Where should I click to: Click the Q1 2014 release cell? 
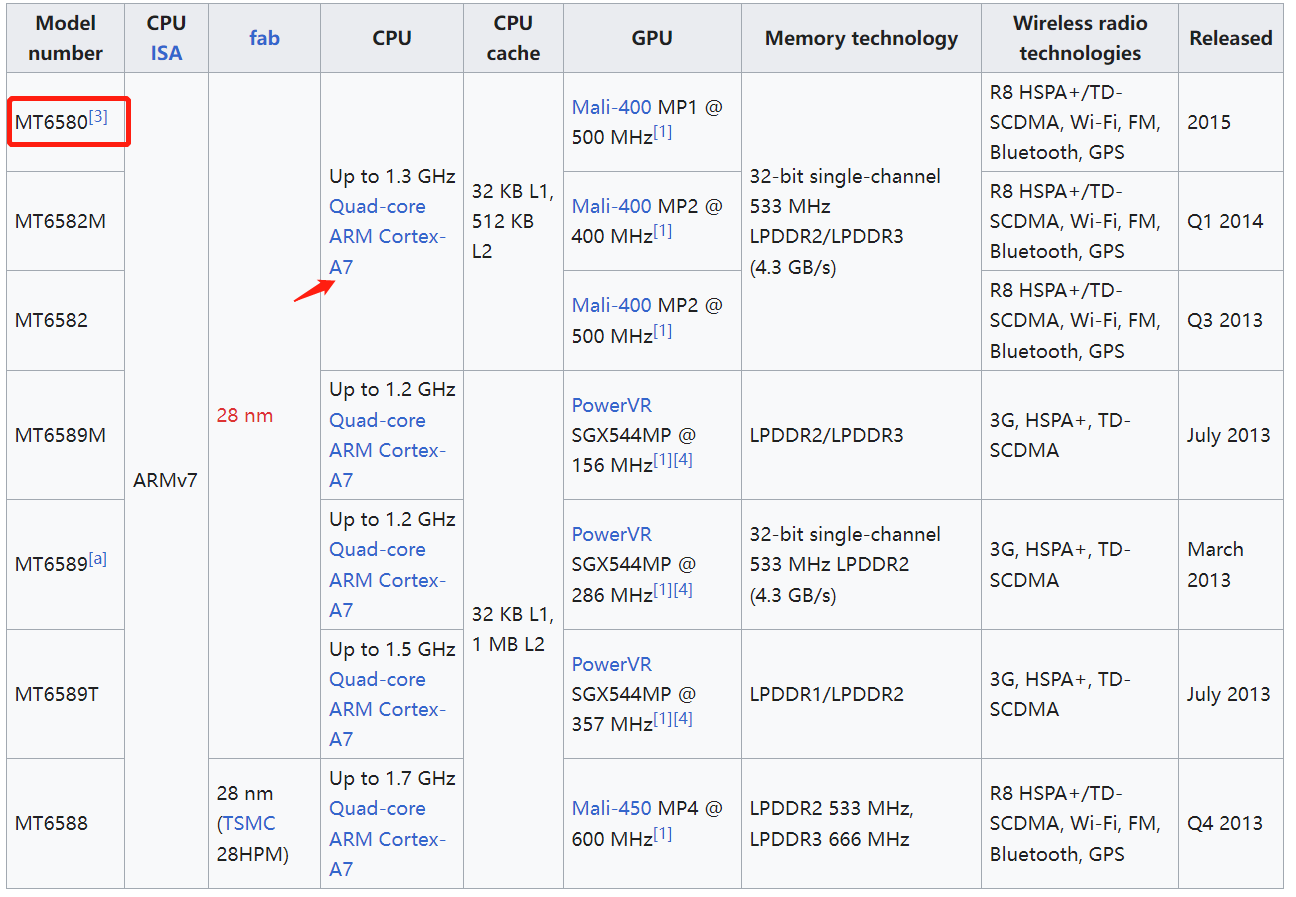[x=1231, y=221]
